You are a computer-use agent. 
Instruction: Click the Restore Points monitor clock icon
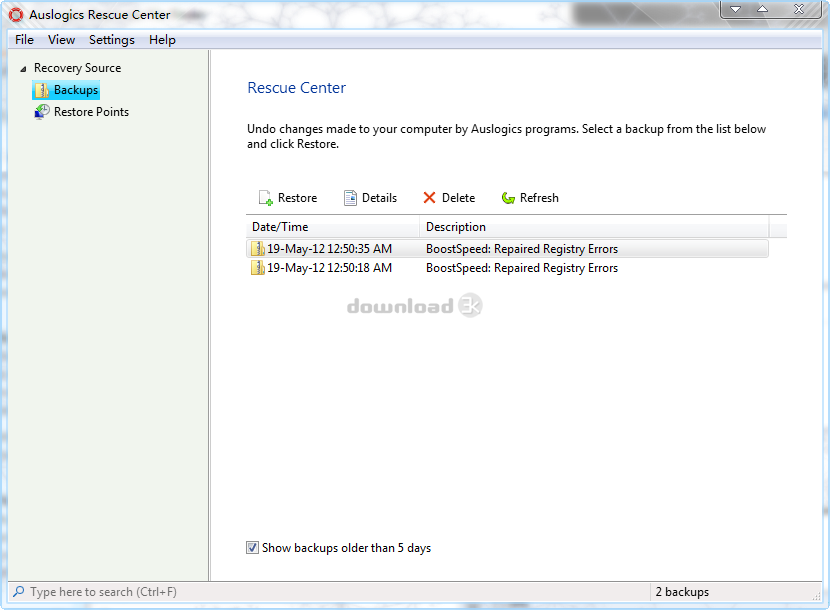(x=42, y=112)
